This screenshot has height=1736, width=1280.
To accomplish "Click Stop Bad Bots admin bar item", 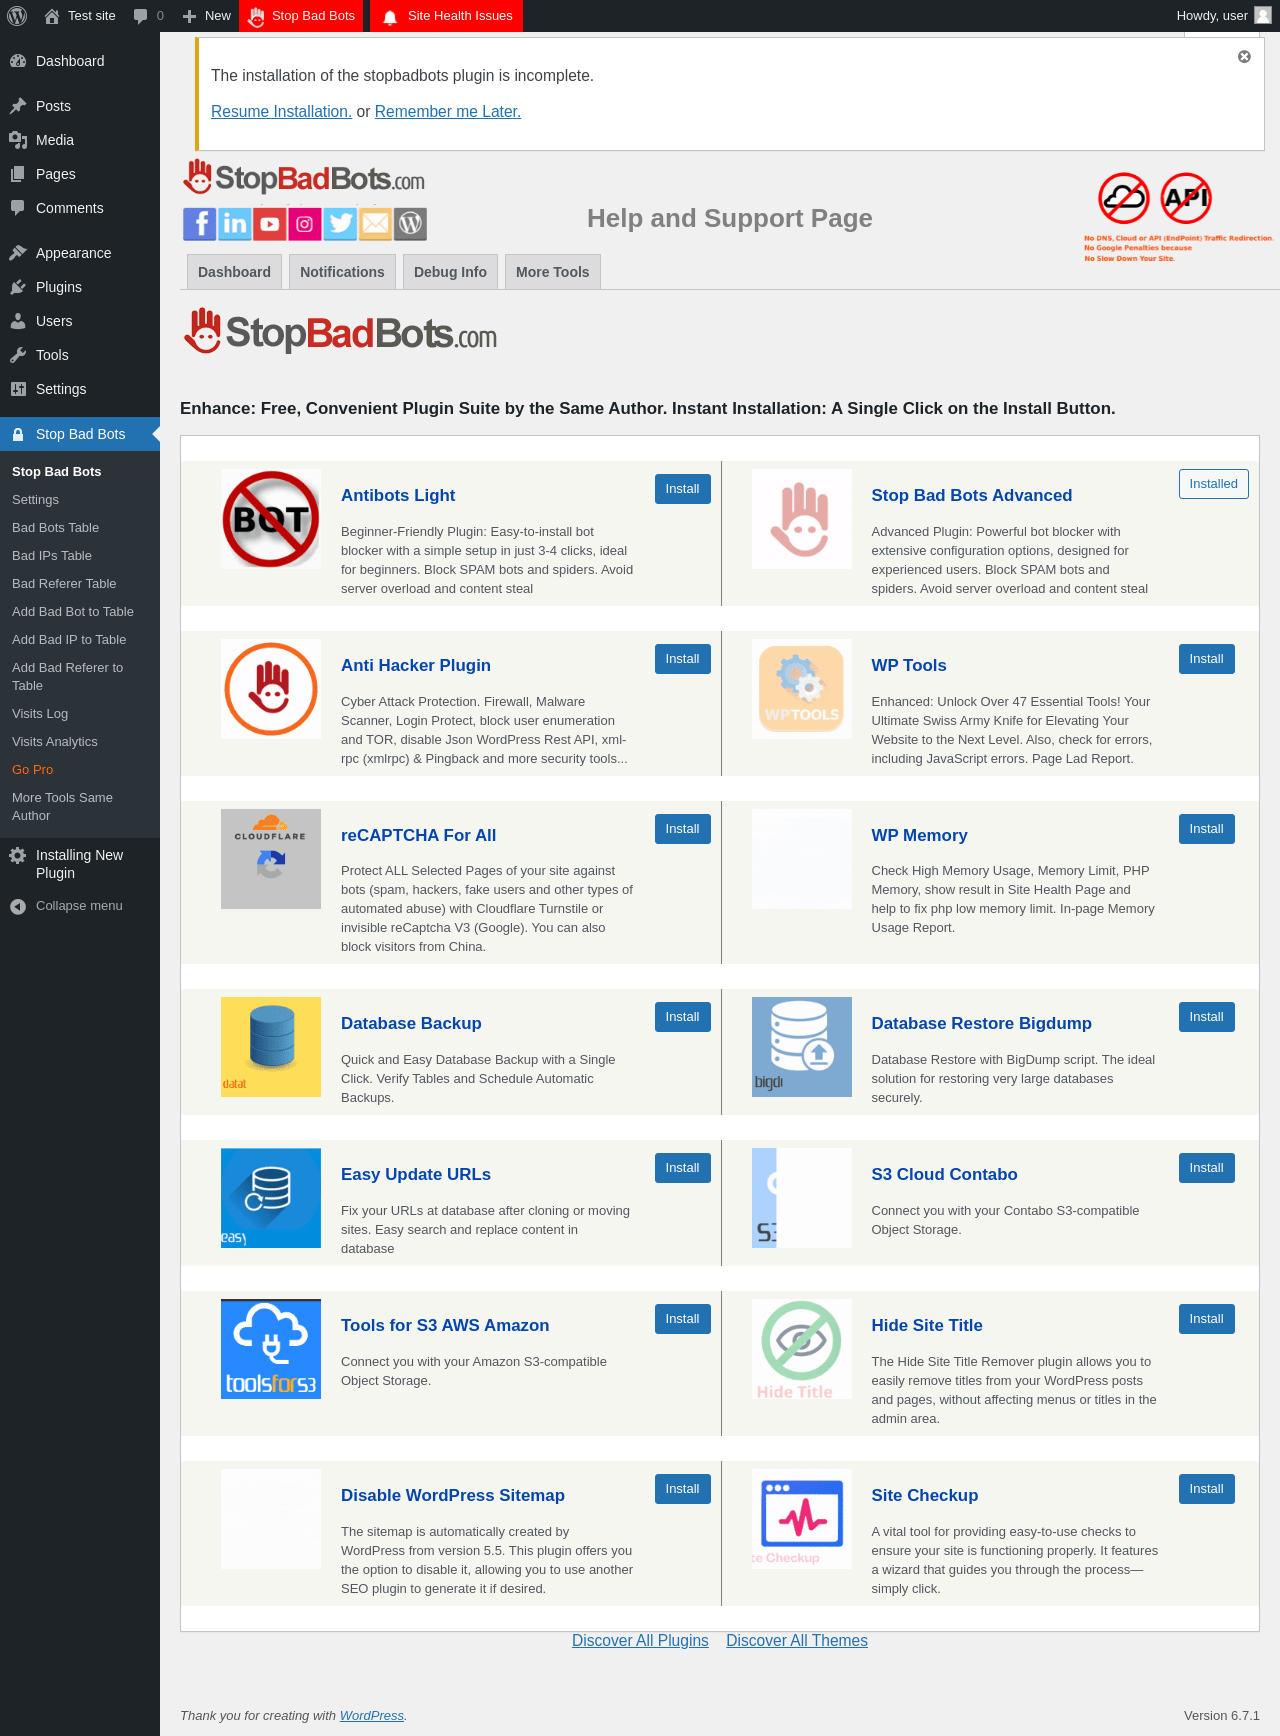I will [x=301, y=16].
